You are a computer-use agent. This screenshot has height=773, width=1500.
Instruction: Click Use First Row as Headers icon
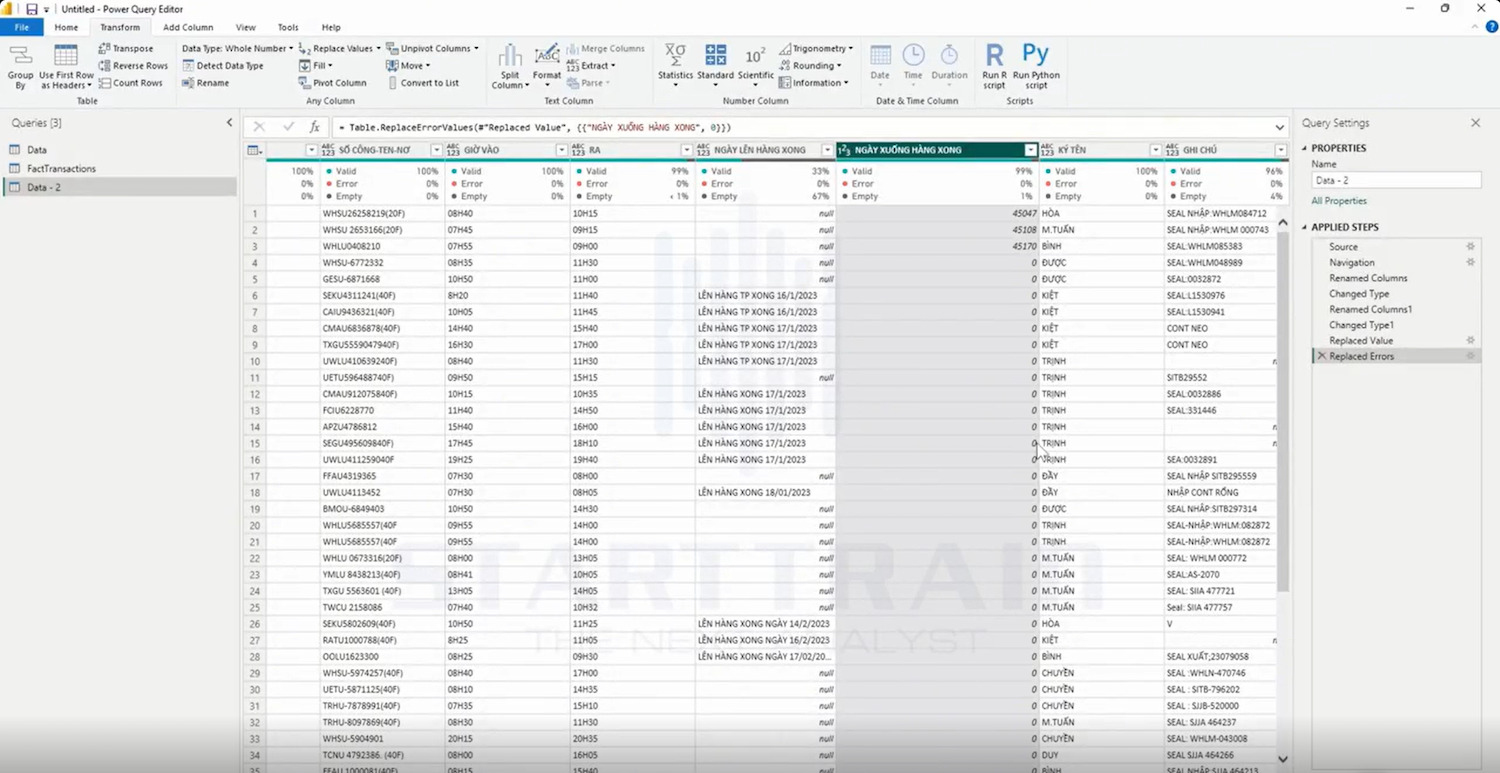(x=66, y=67)
